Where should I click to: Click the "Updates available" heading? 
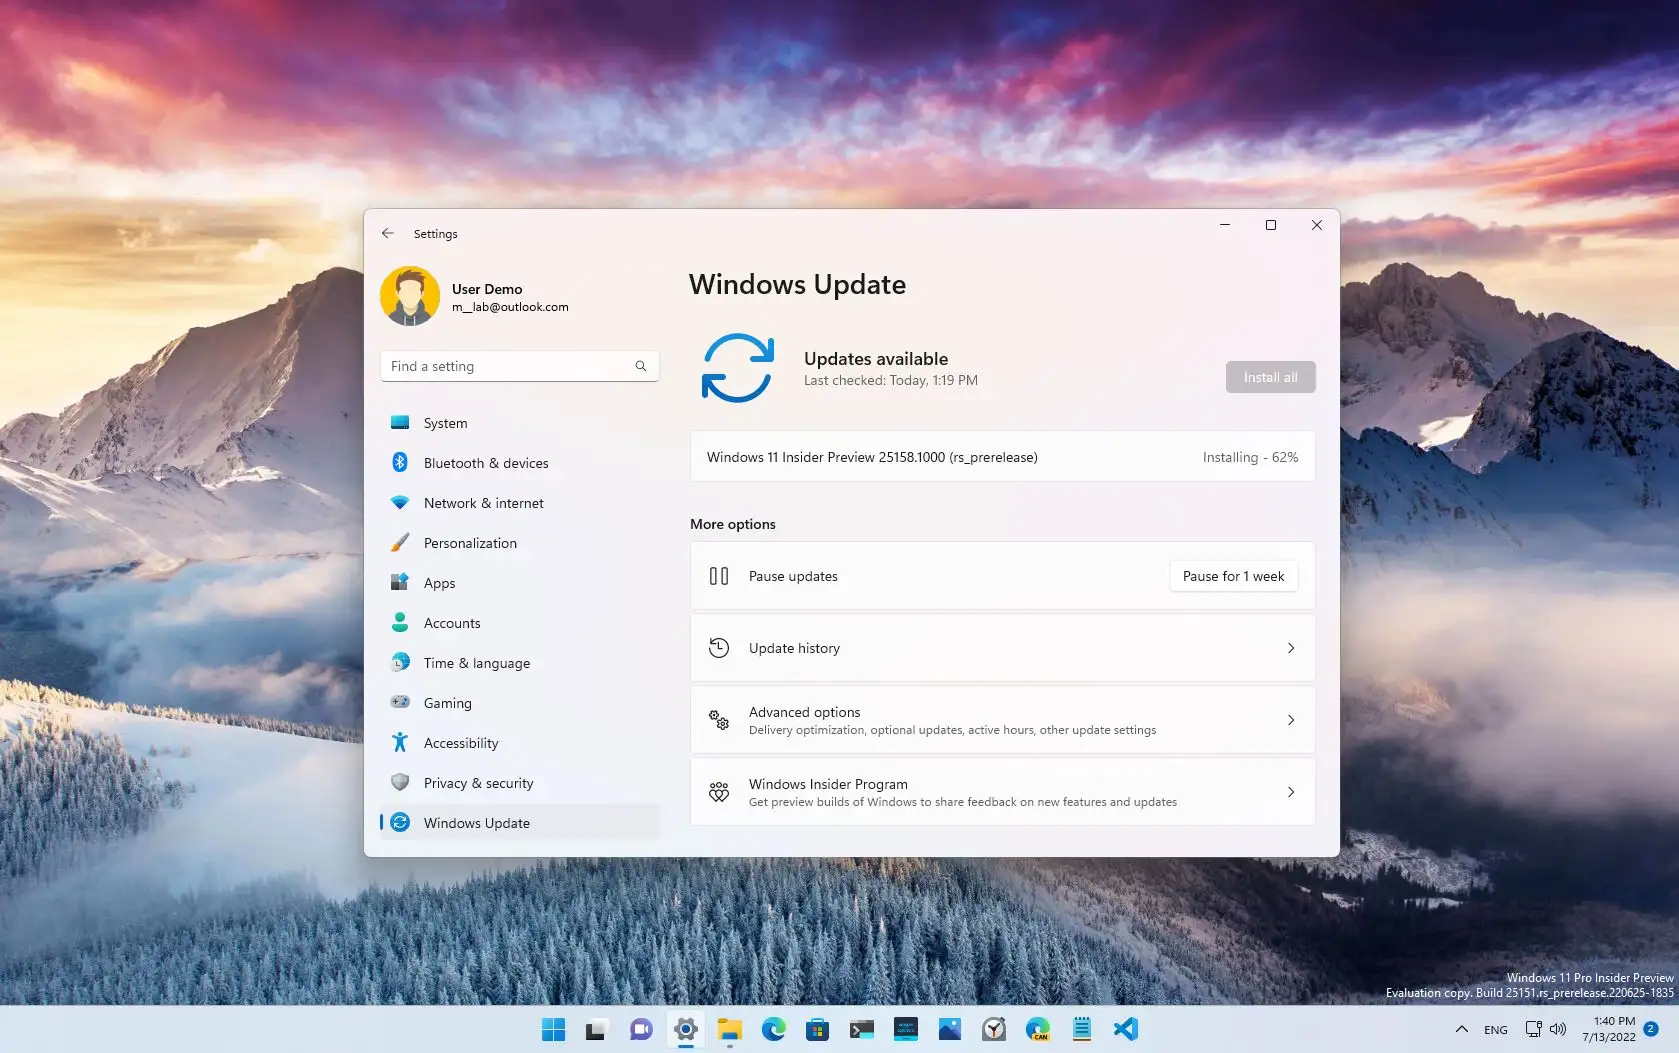[x=876, y=359]
